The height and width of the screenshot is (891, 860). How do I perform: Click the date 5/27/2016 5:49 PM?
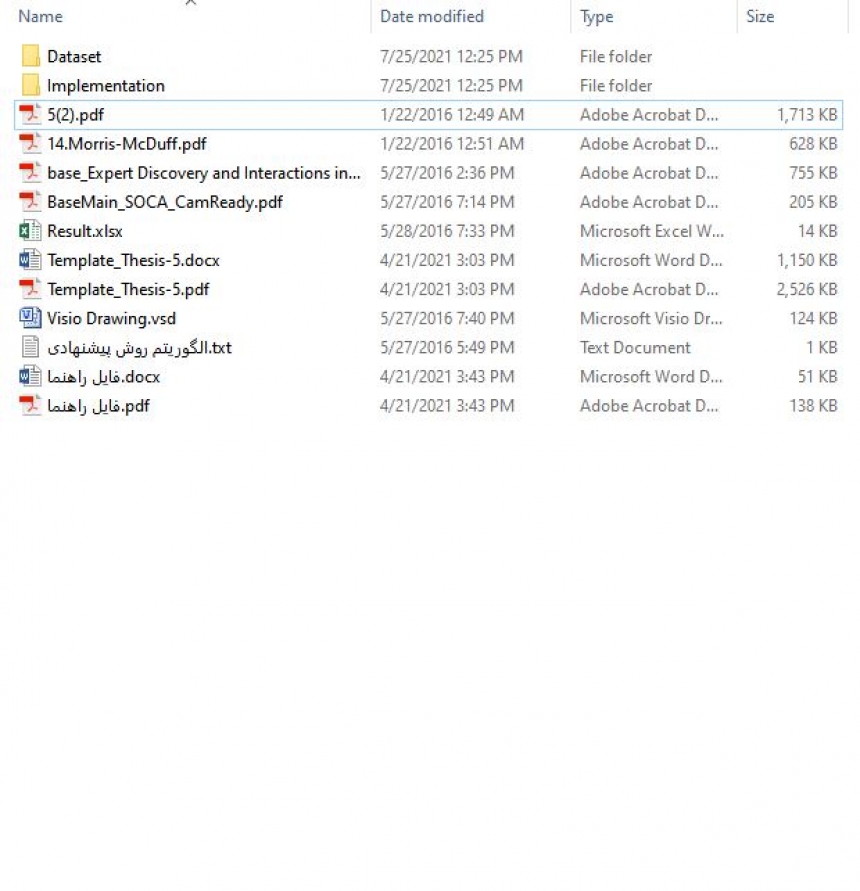tap(447, 347)
